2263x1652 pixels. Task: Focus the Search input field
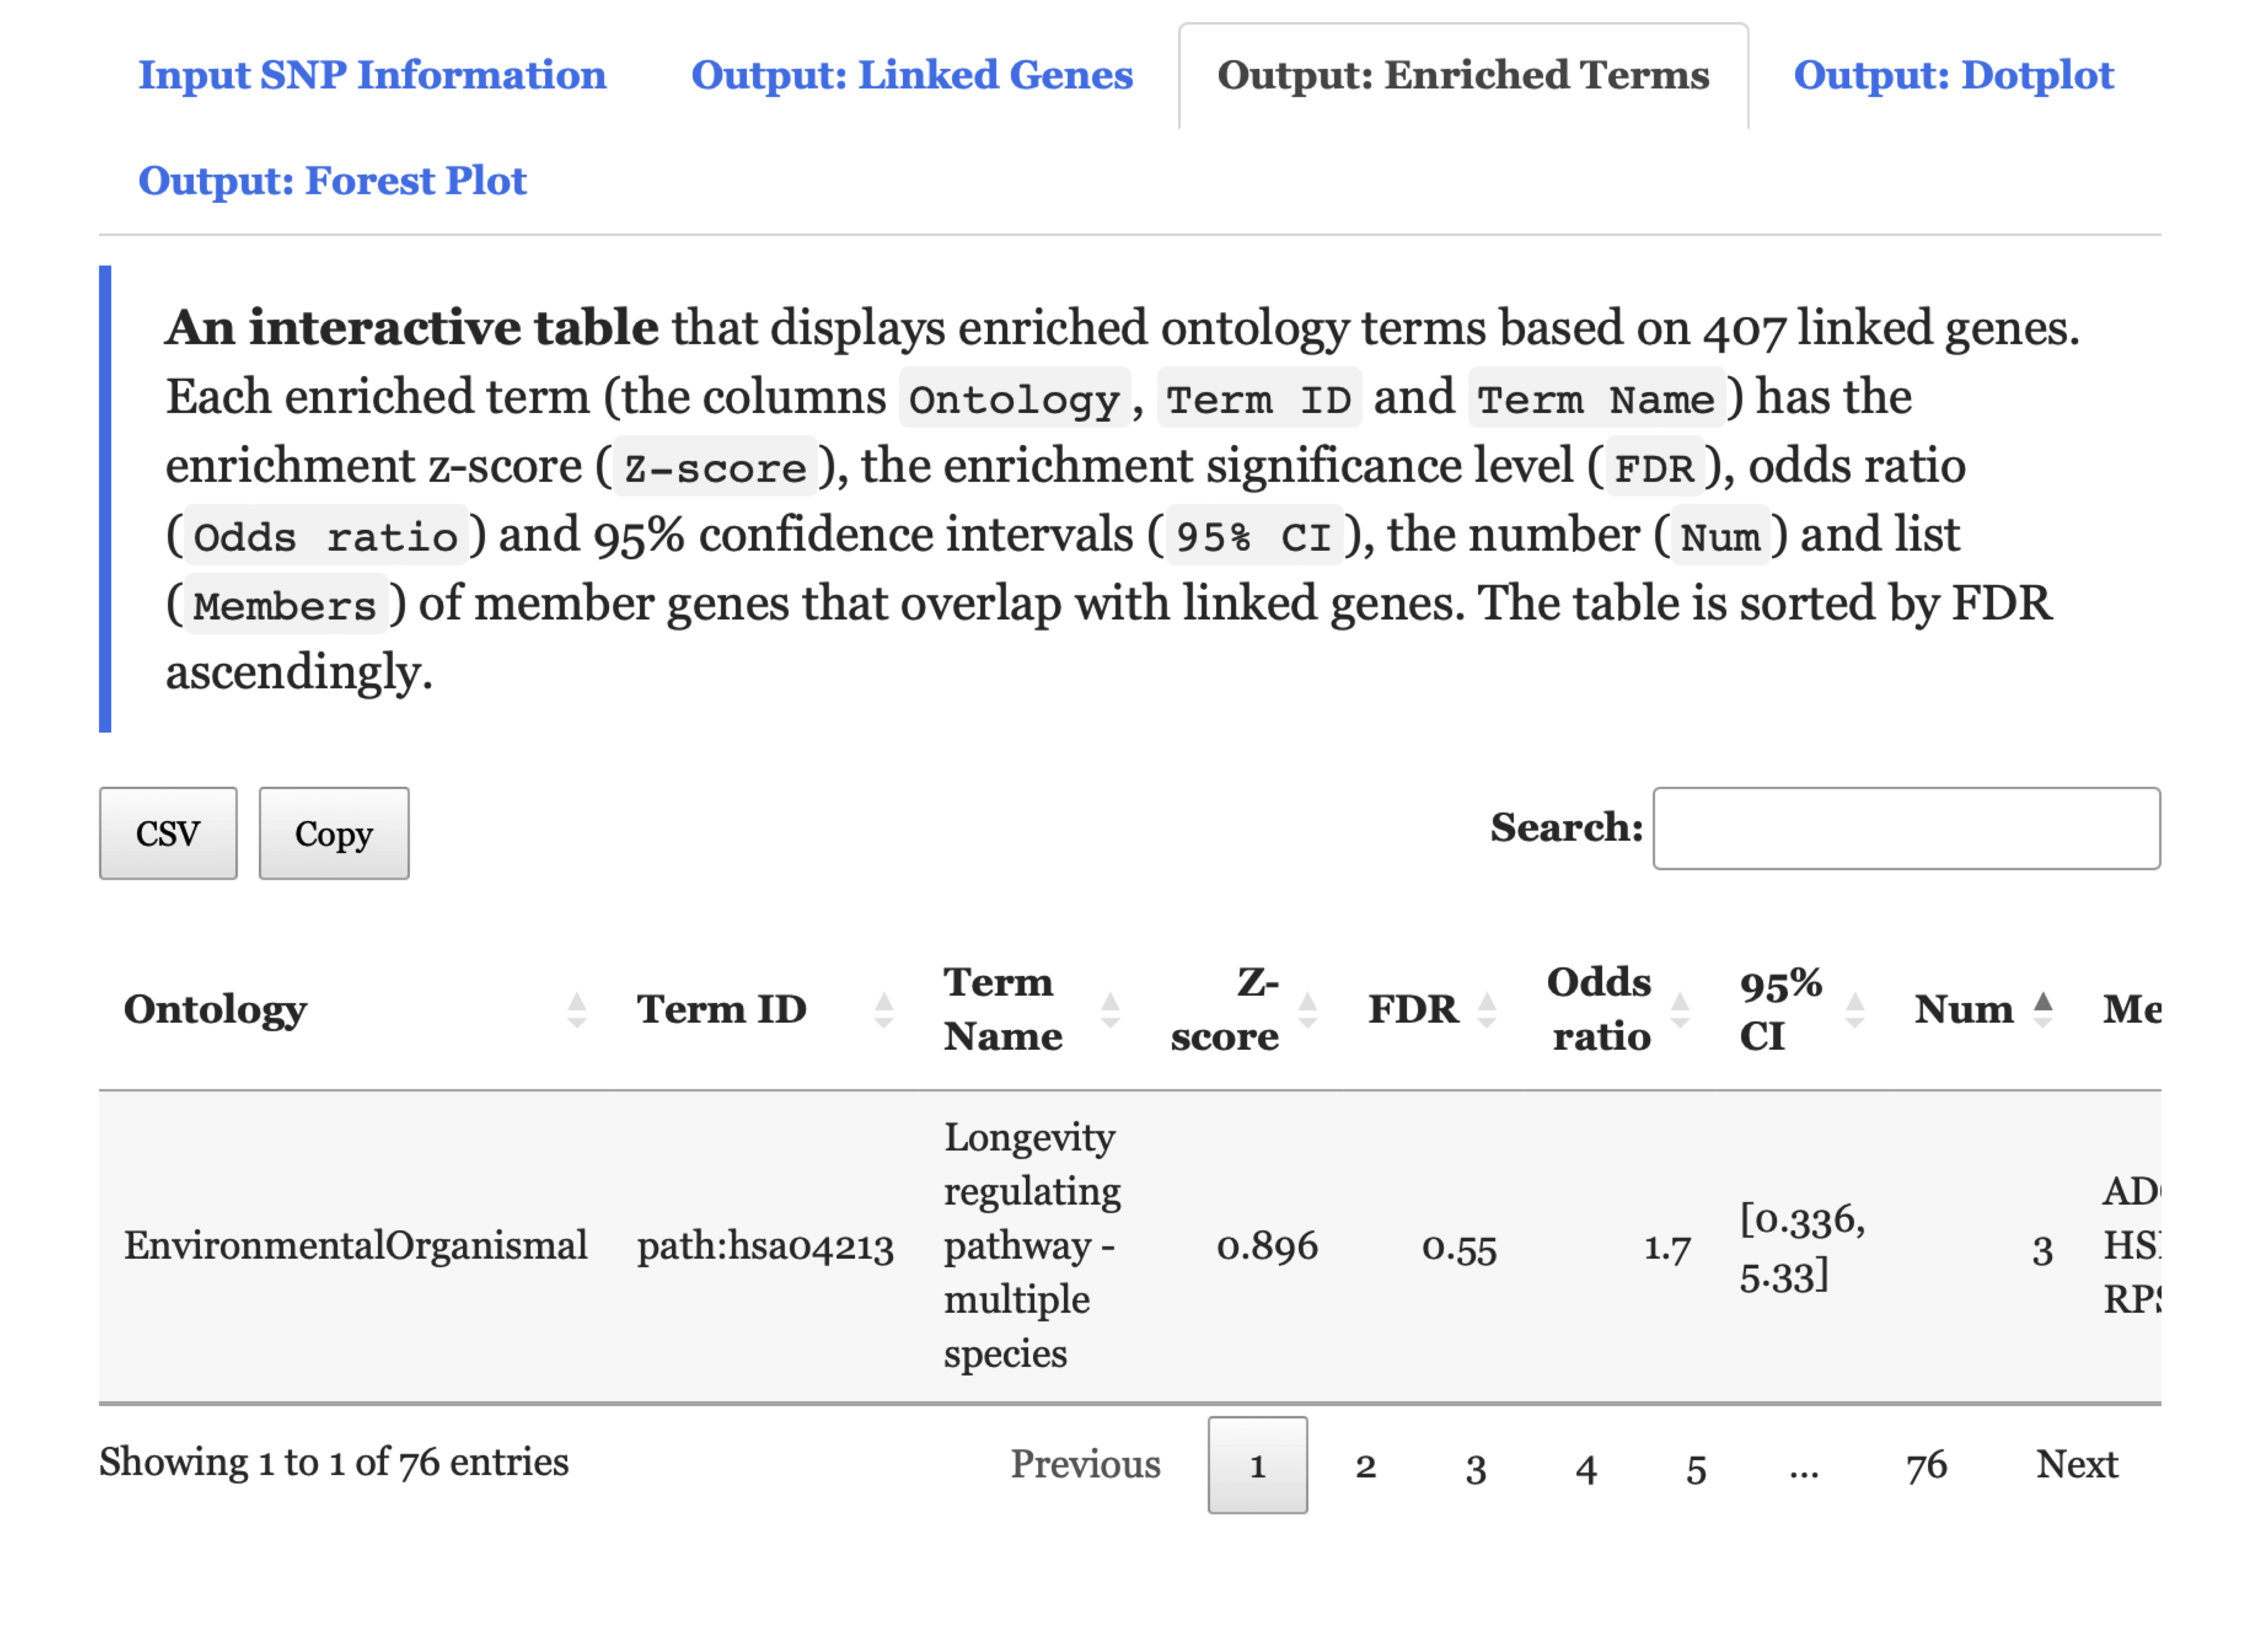coord(1905,829)
